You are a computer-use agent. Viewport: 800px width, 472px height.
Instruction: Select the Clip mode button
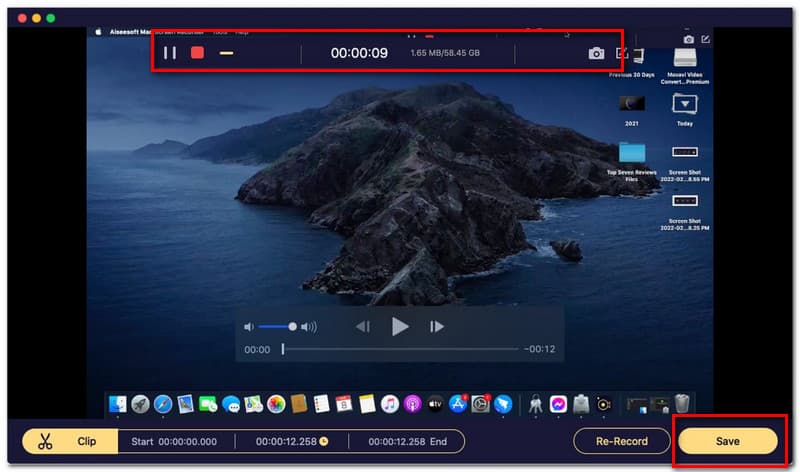tap(86, 441)
